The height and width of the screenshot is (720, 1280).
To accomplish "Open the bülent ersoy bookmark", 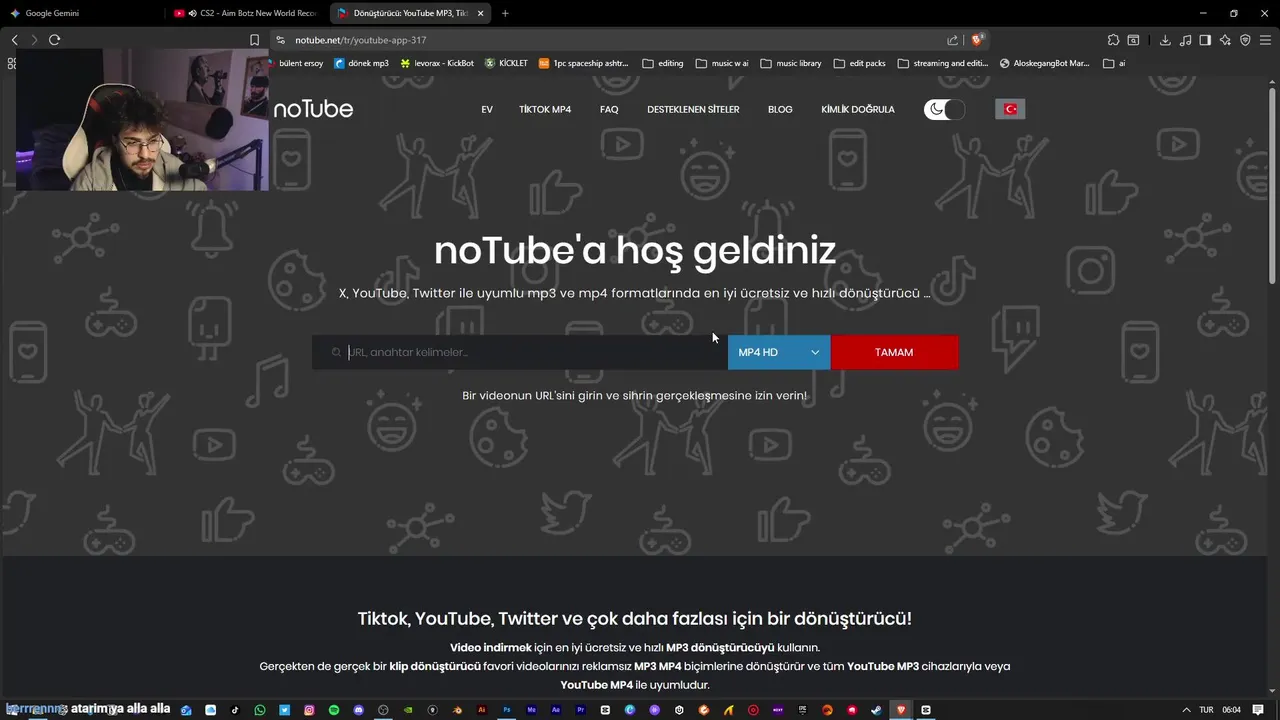I will (x=298, y=63).
